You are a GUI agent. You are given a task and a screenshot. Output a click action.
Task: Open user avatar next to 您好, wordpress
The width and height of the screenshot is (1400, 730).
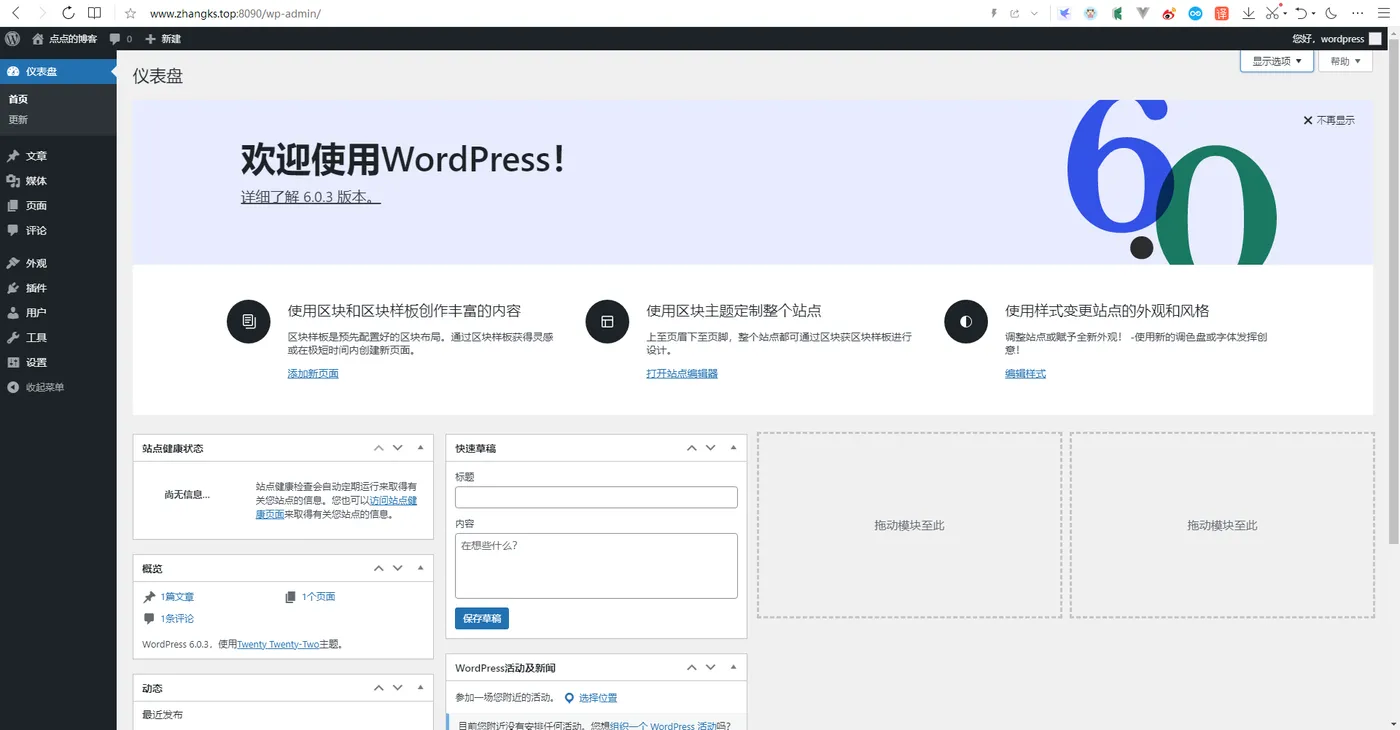tap(1375, 39)
